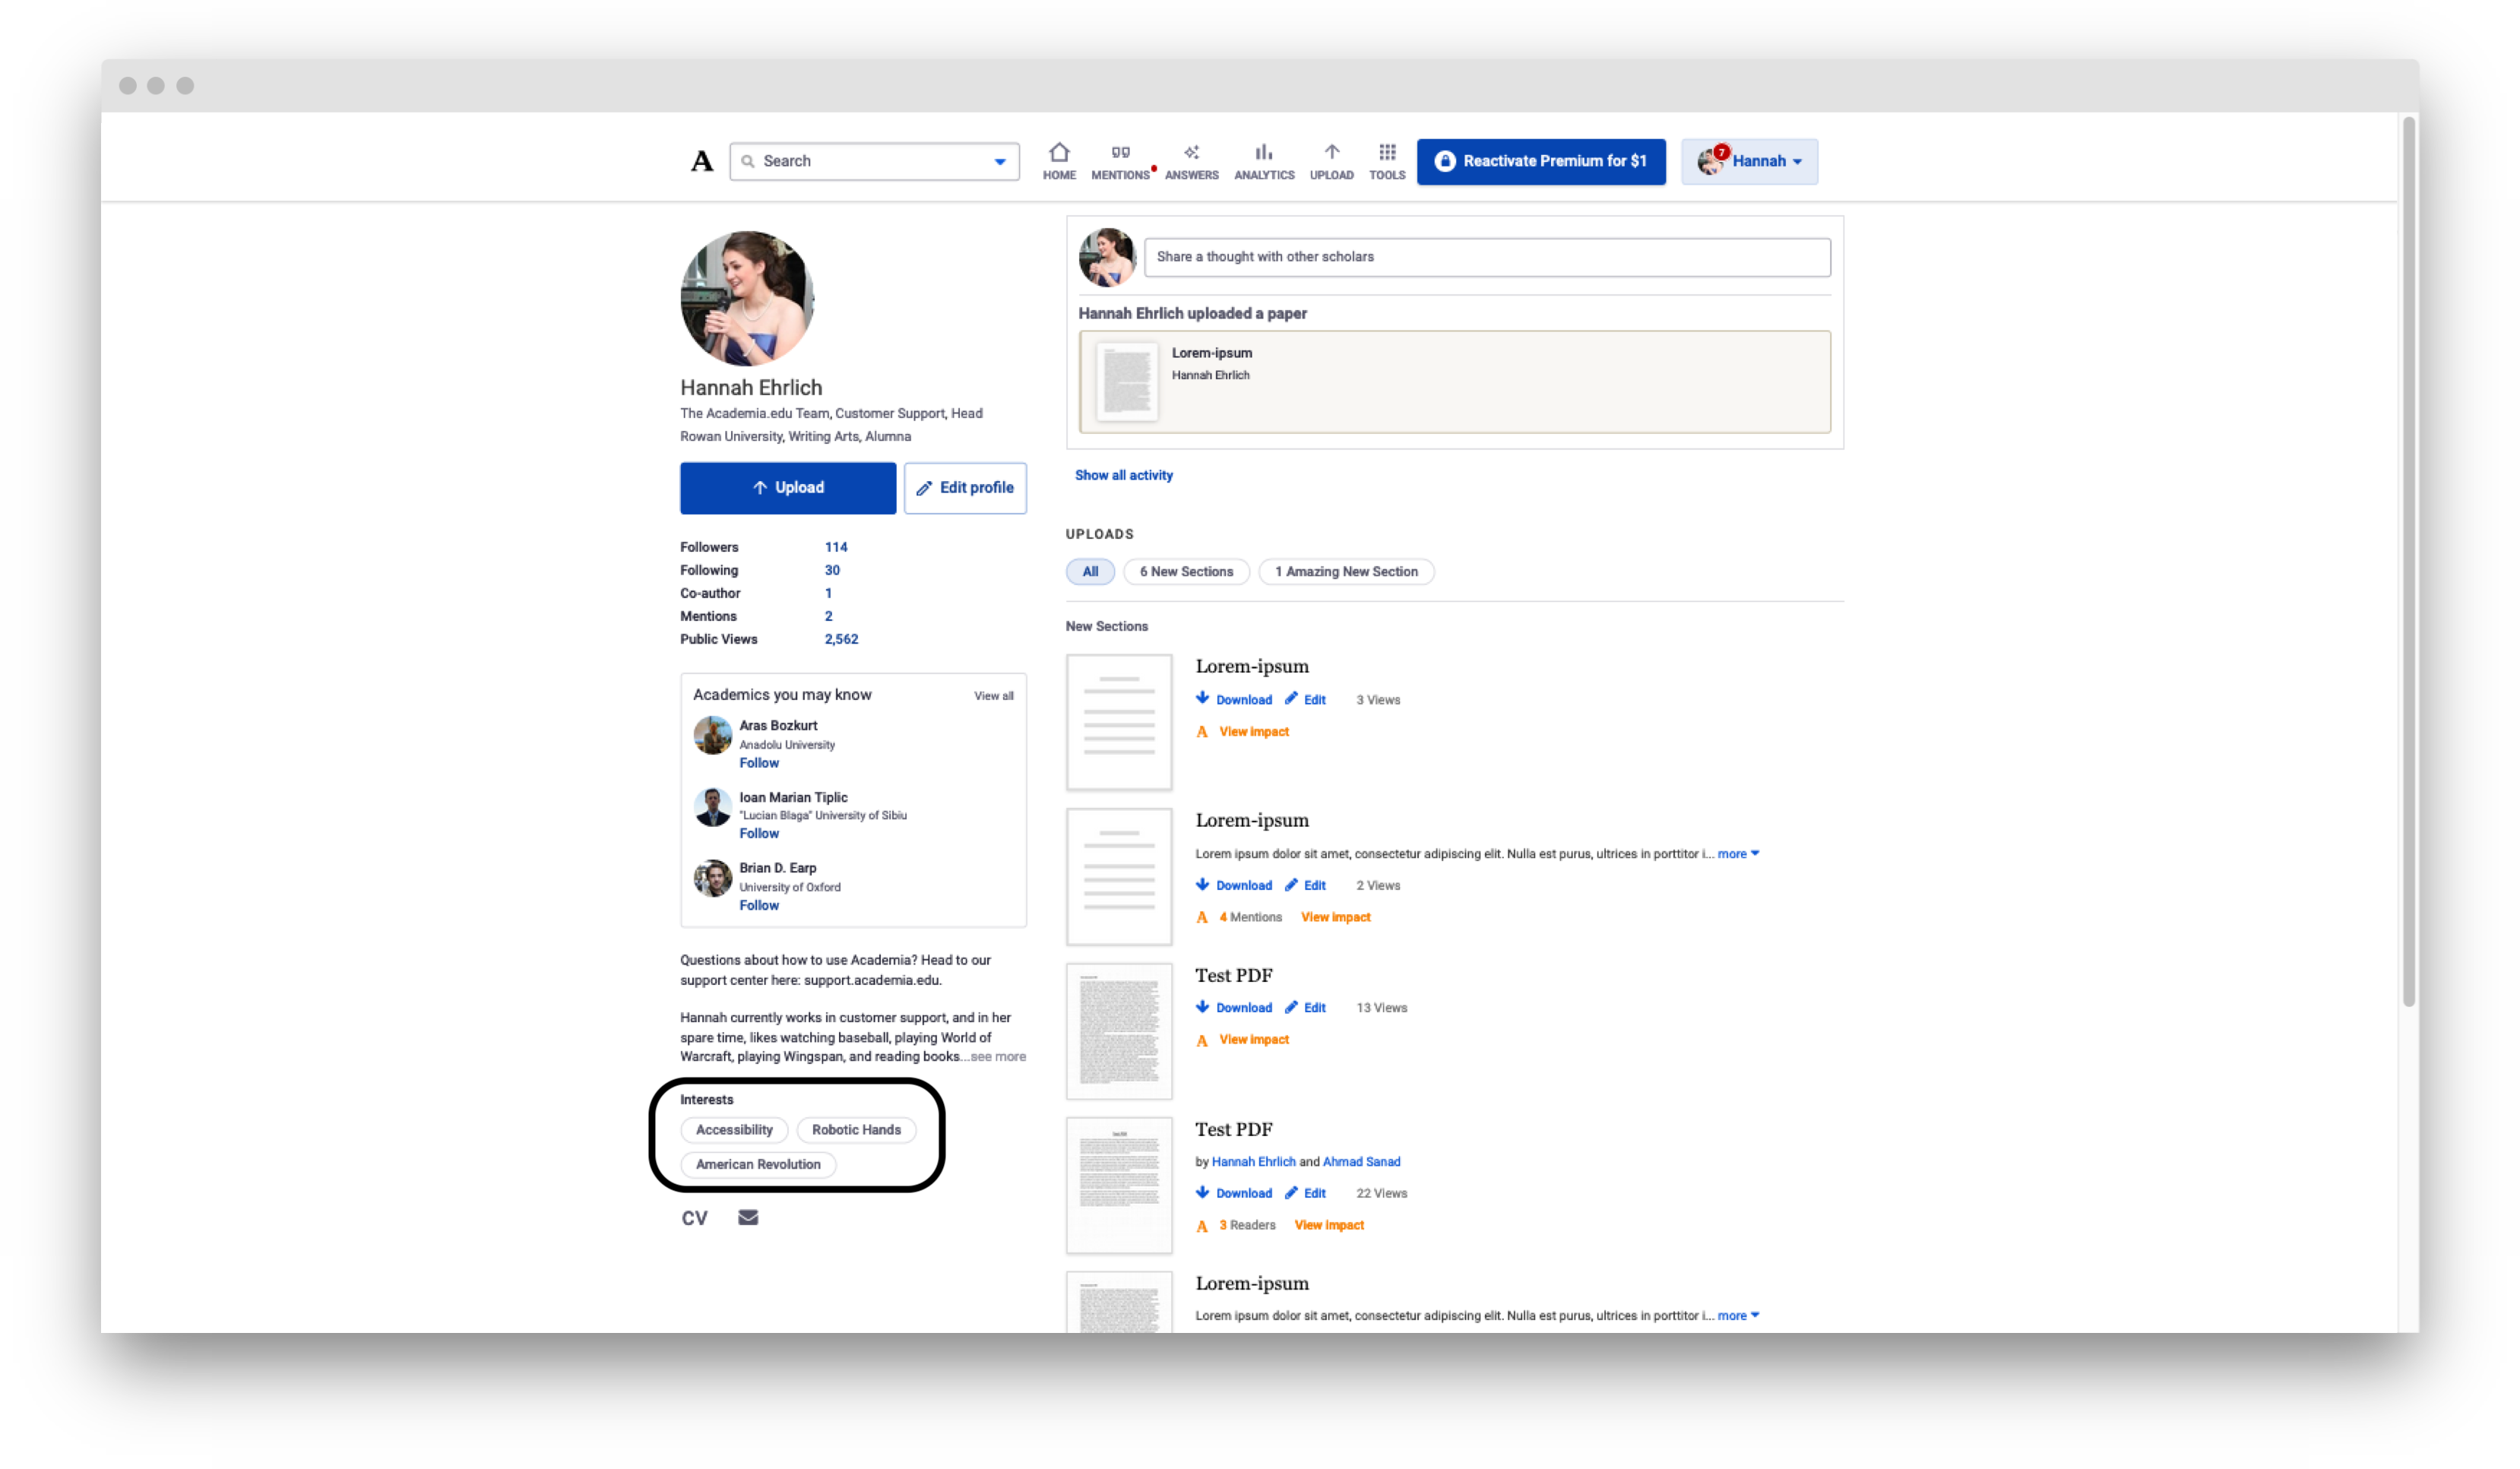Open the 13-views Test PDF thumbnail
This screenshot has height=1469, width=2520.
tap(1119, 1031)
